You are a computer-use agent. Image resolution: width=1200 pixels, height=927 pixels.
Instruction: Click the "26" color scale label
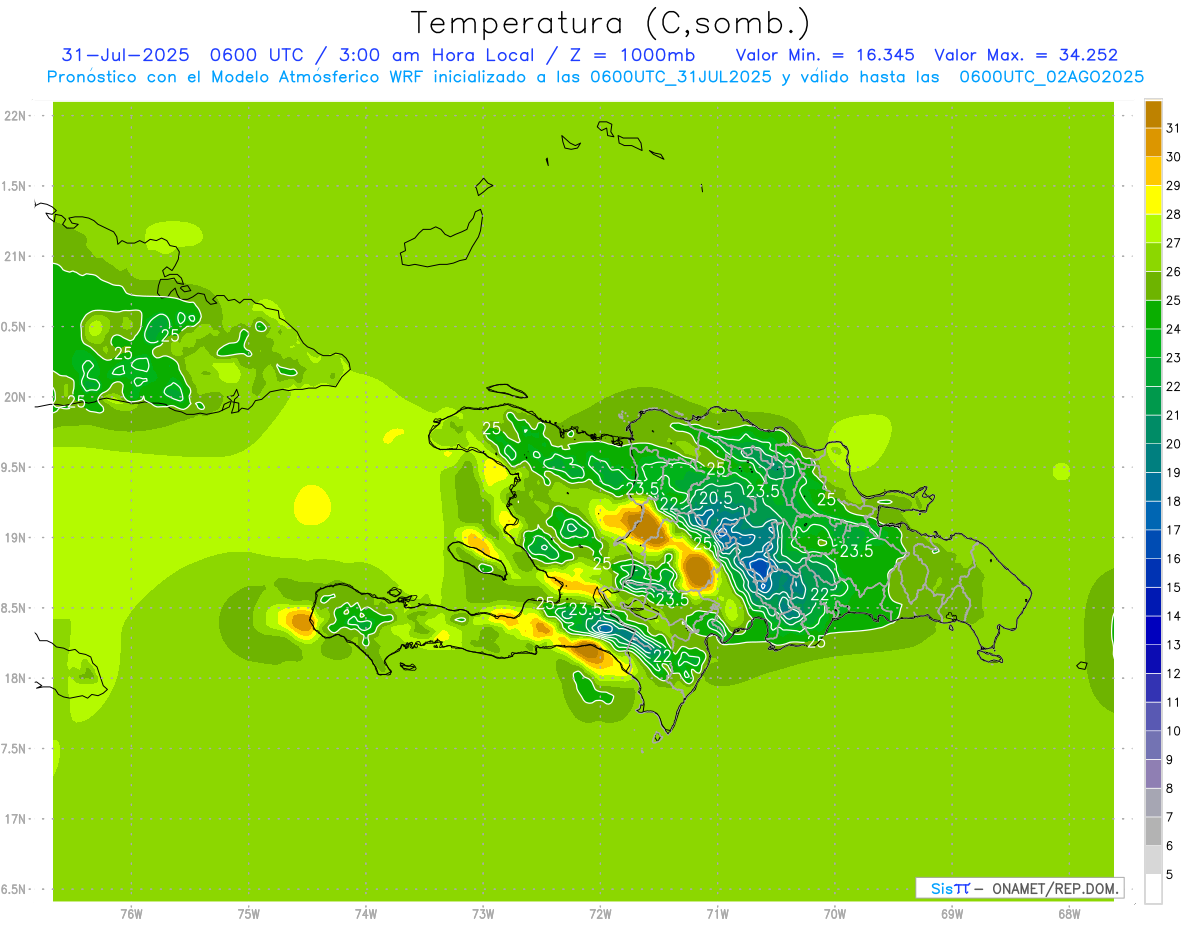coord(1173,272)
